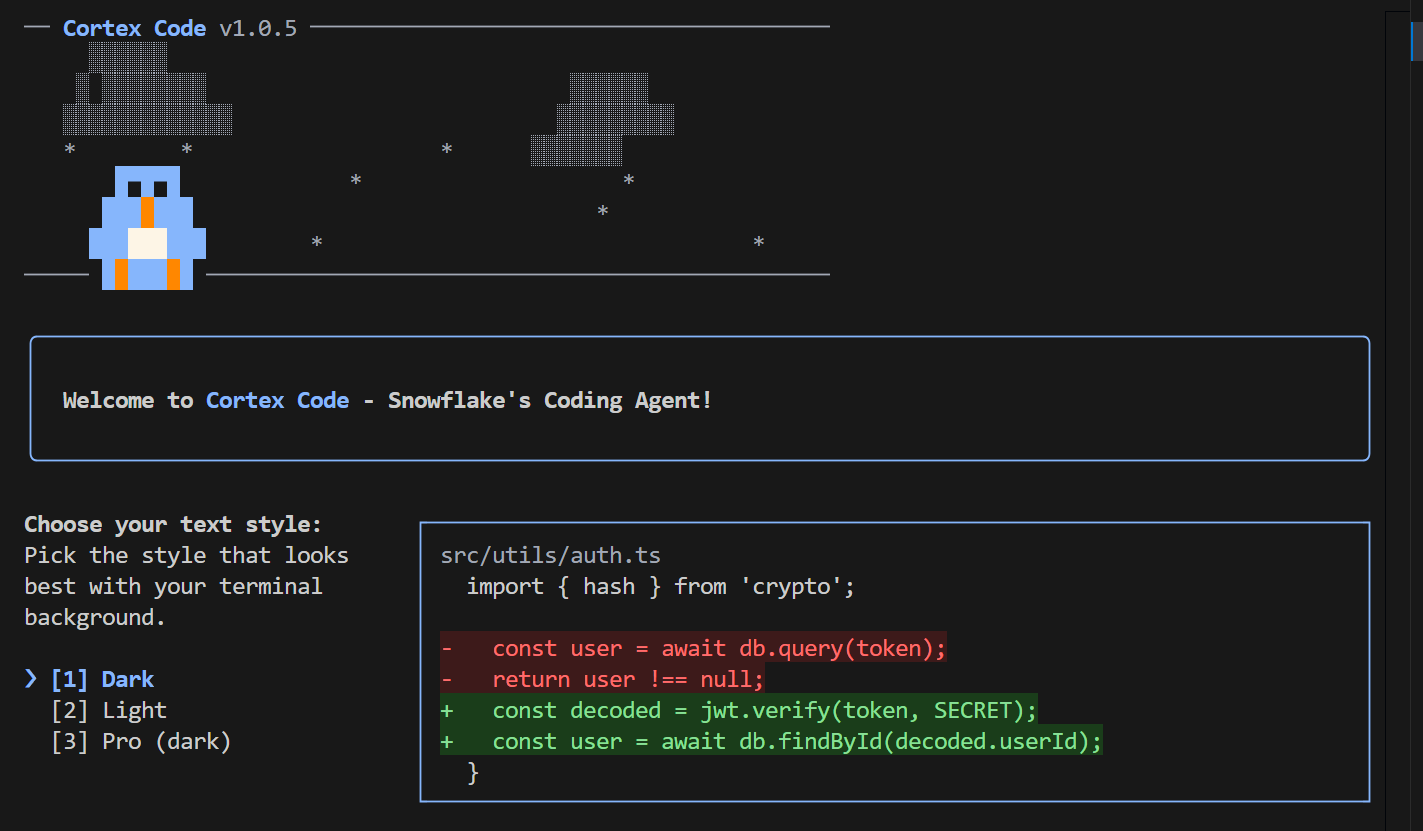Click the selection chevron beside Dark
The height and width of the screenshot is (831, 1423).
tap(31, 679)
